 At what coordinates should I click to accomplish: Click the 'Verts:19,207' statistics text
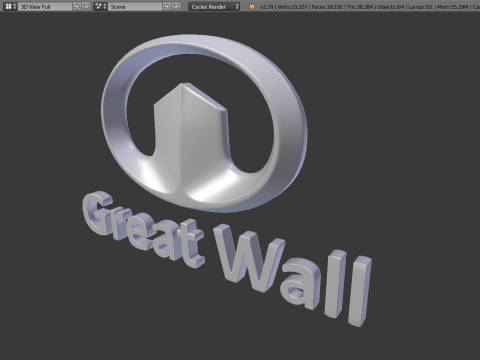tap(292, 7)
